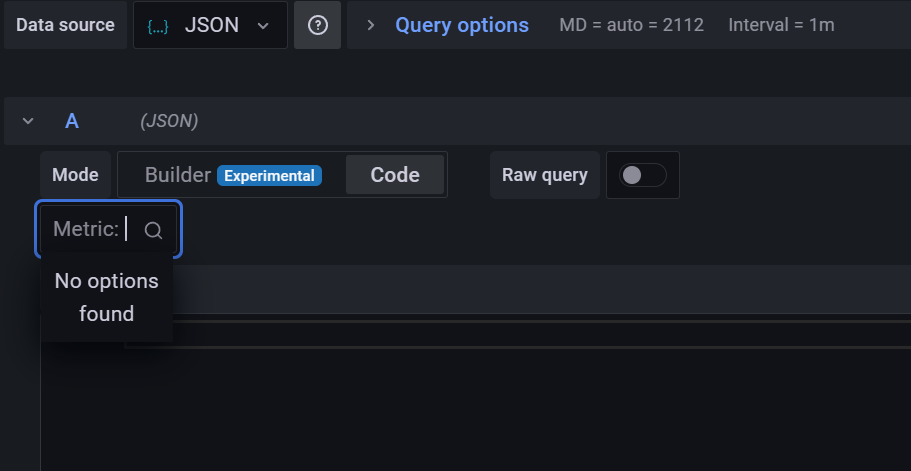Click the Raw query label
Image resolution: width=911 pixels, height=471 pixels.
(544, 175)
